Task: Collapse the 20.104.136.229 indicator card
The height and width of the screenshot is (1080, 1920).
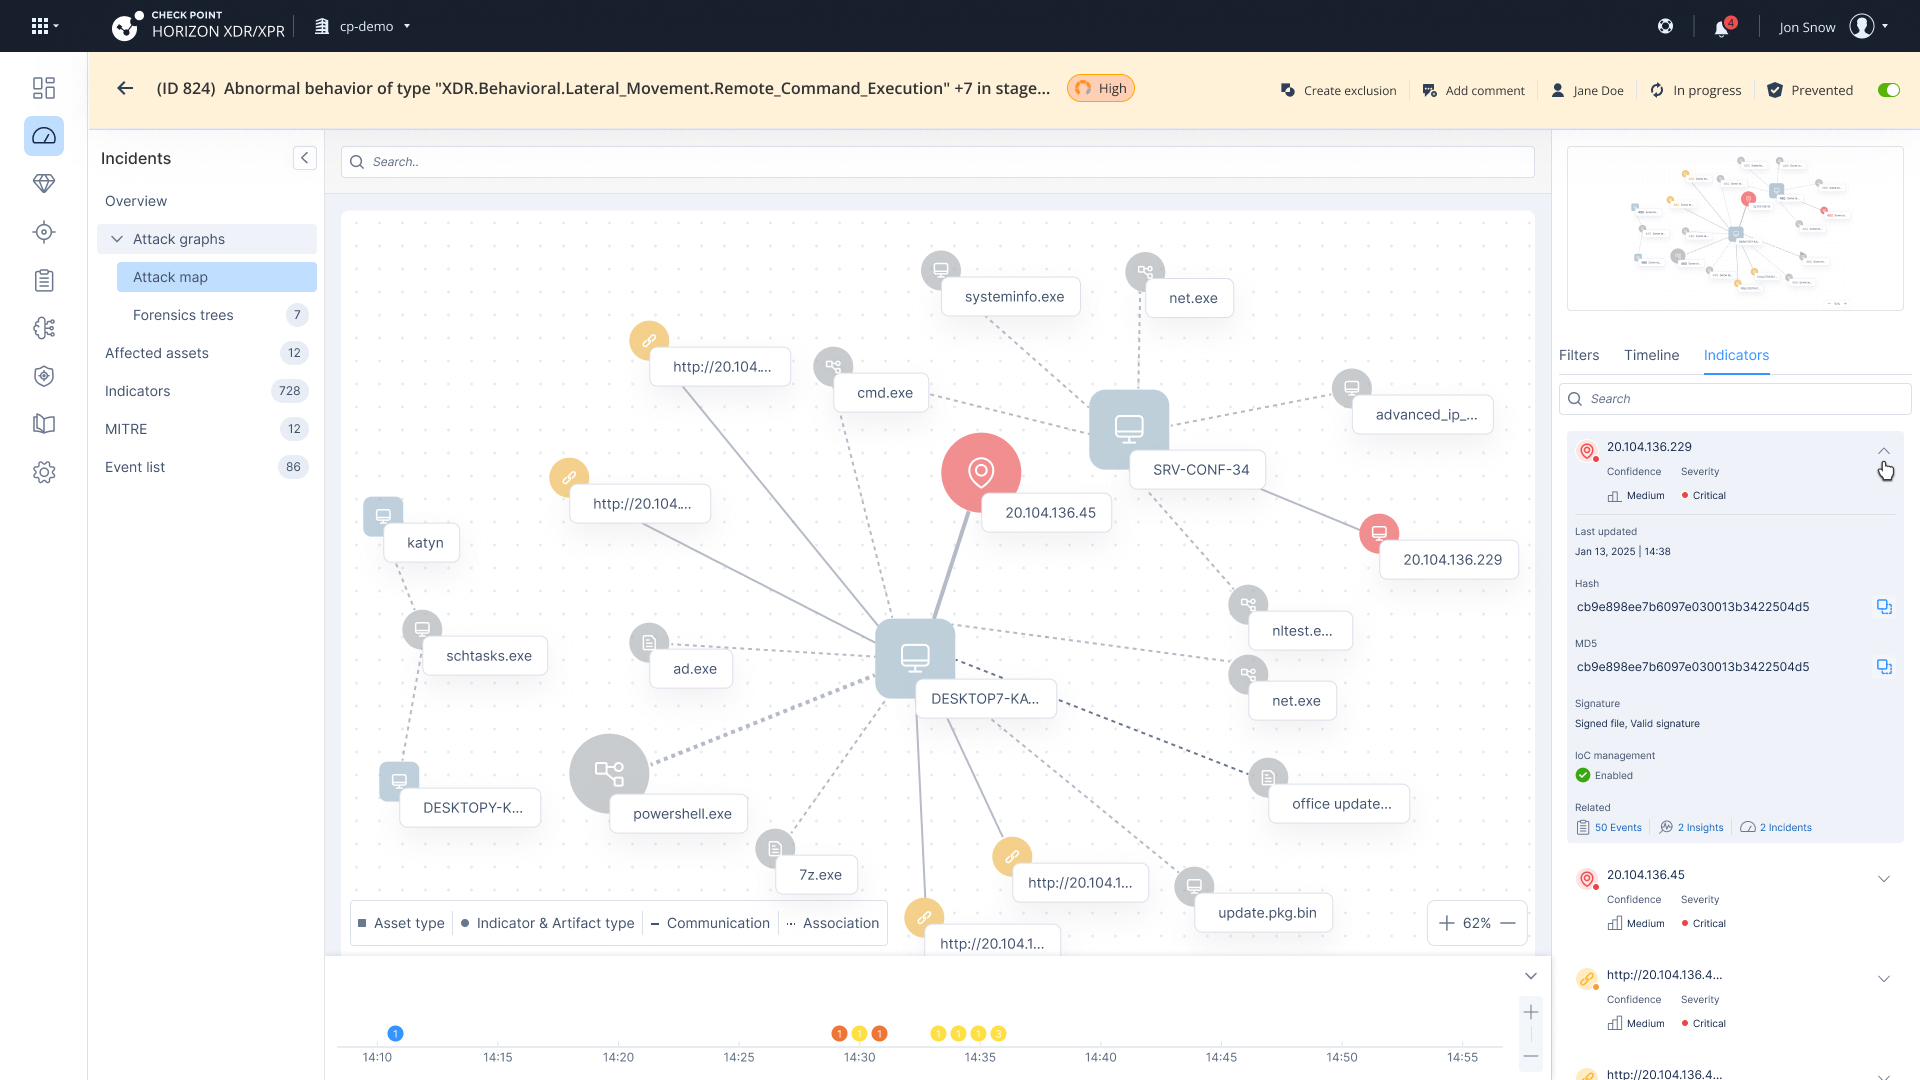Action: tap(1884, 451)
